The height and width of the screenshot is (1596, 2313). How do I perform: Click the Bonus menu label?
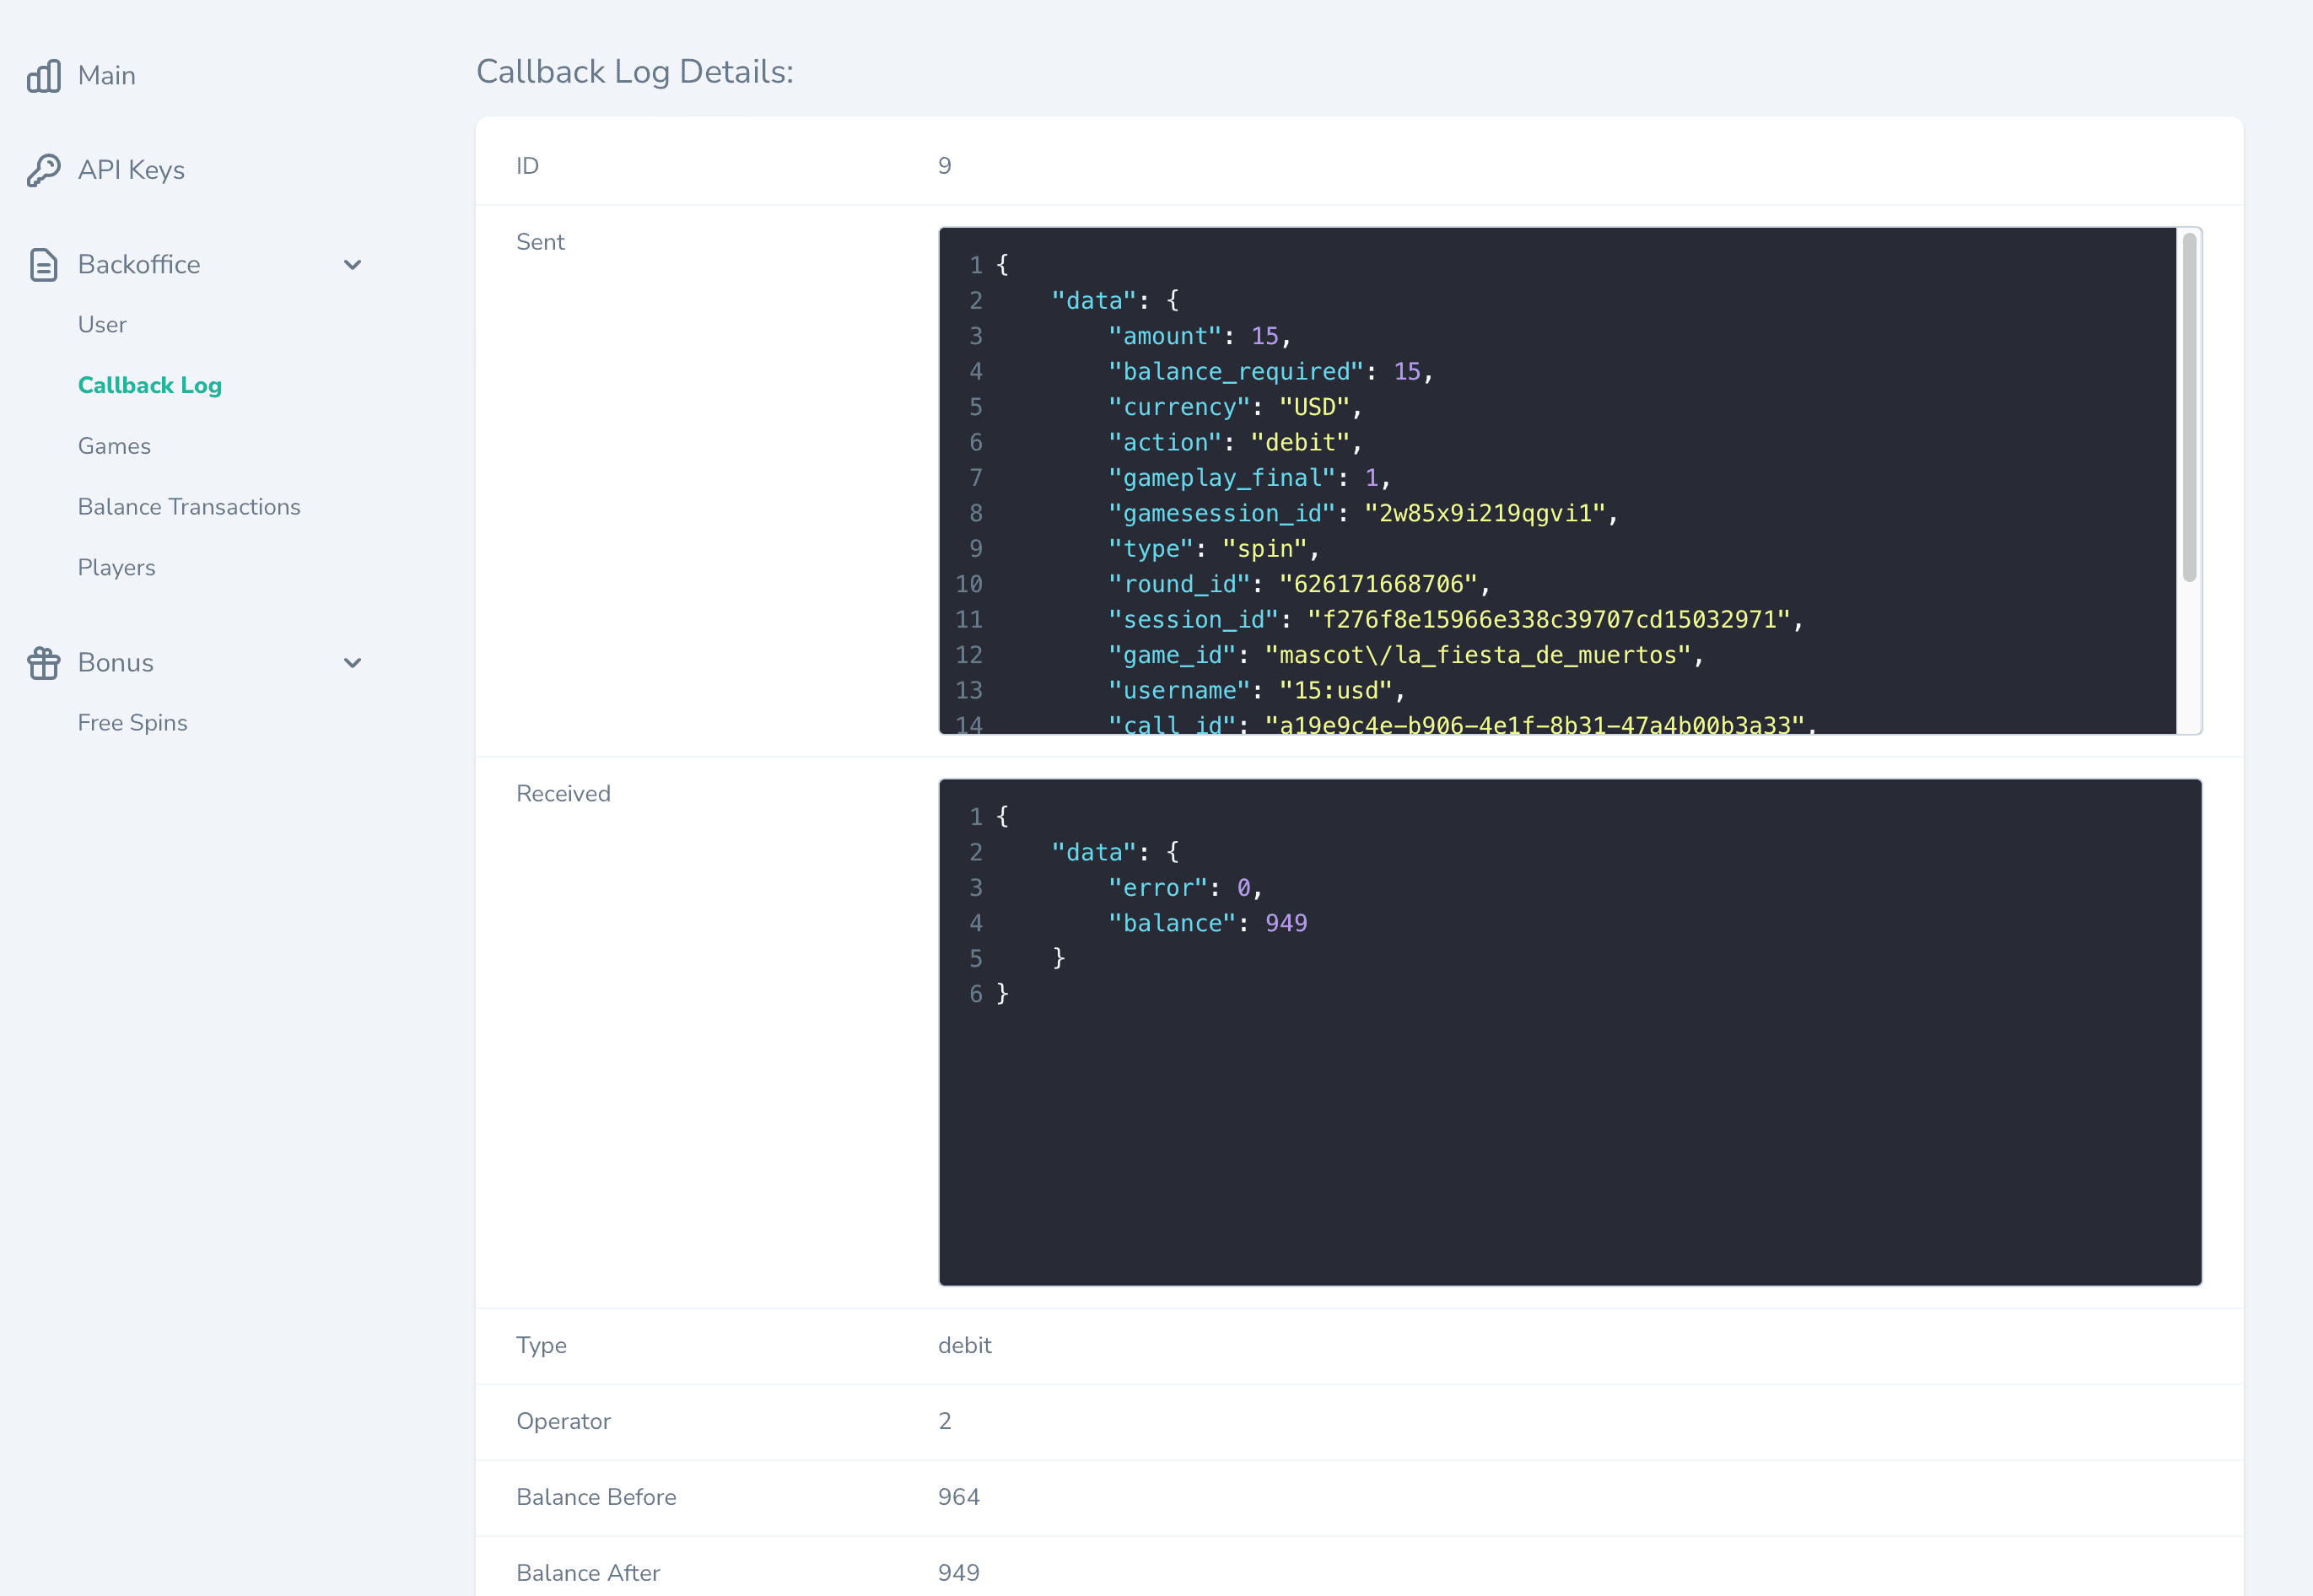pos(116,663)
